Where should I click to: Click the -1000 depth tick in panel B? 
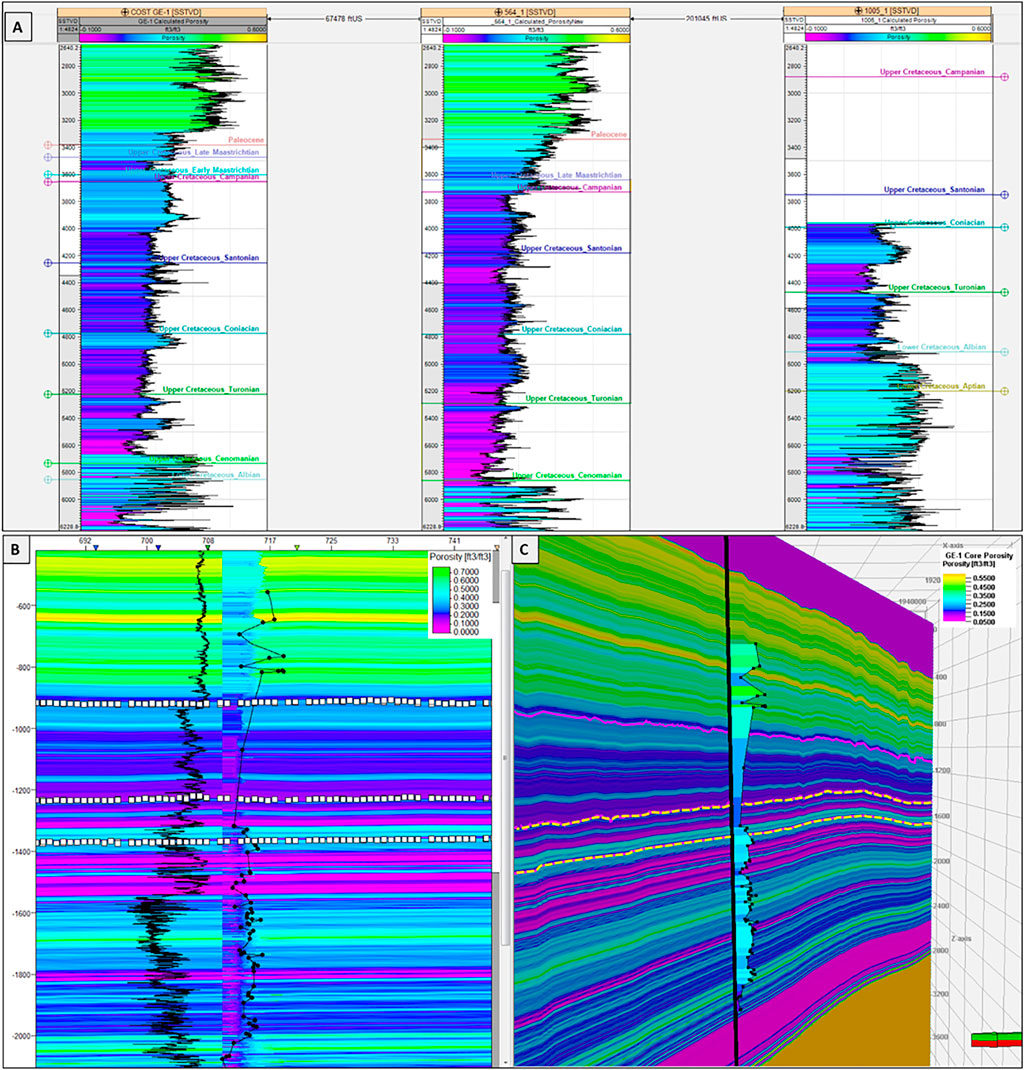point(21,729)
